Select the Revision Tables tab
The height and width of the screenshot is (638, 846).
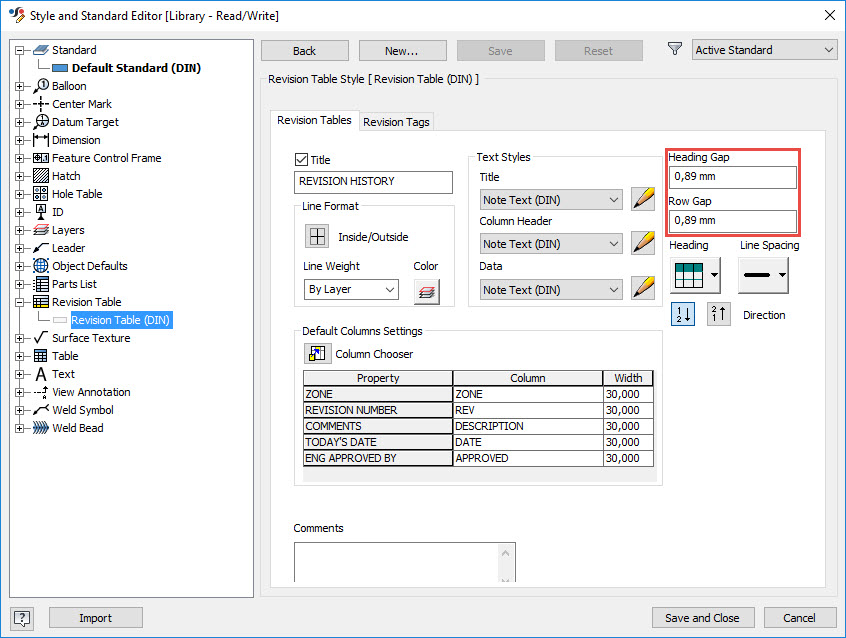coord(315,120)
